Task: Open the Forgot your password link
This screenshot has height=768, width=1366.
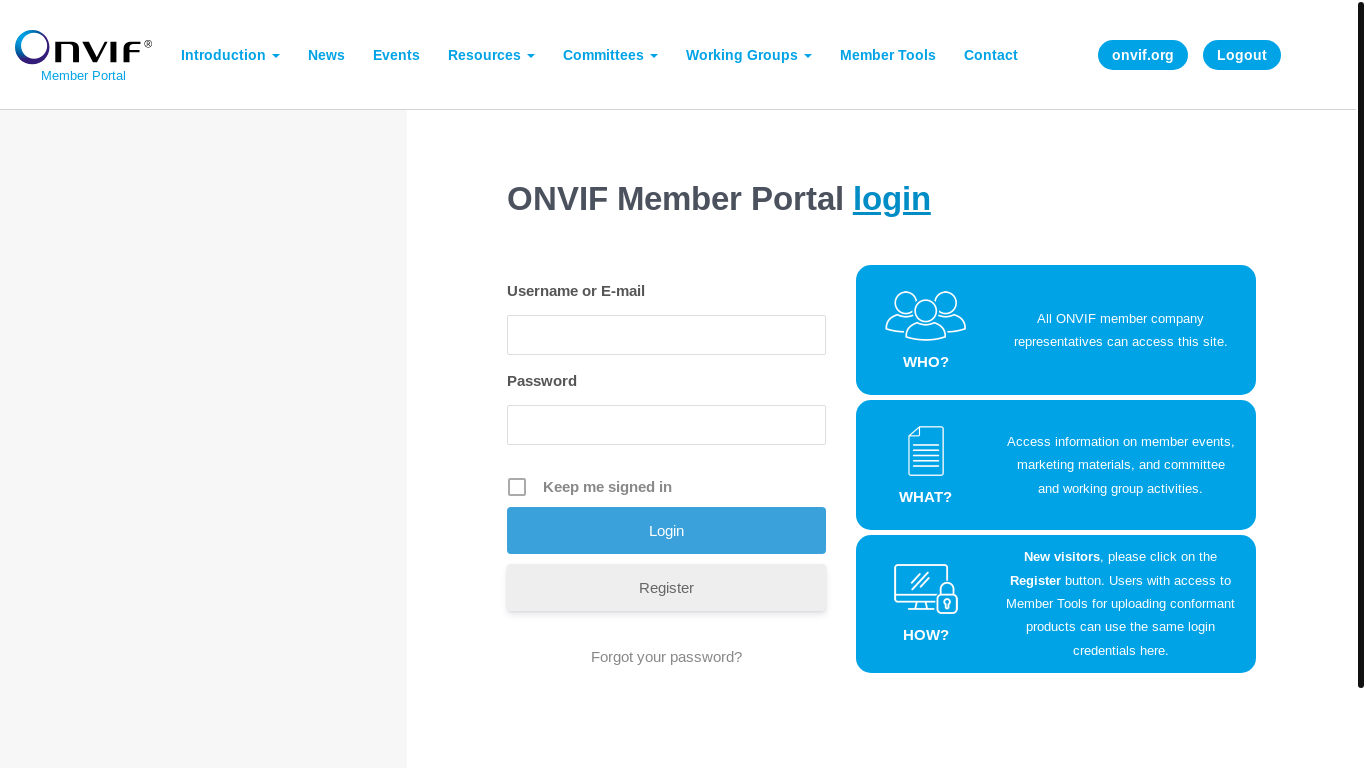Action: (666, 657)
